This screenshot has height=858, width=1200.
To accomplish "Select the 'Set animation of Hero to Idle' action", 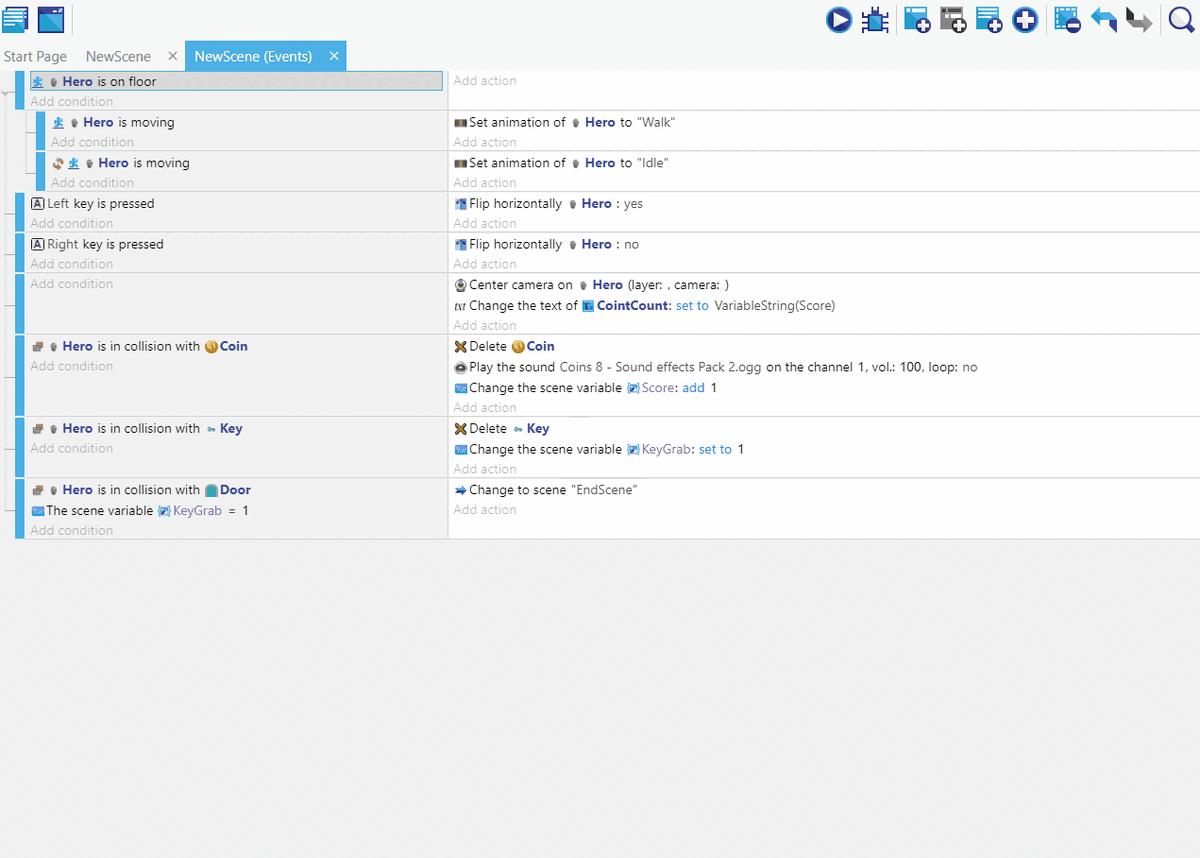I will tap(559, 163).
